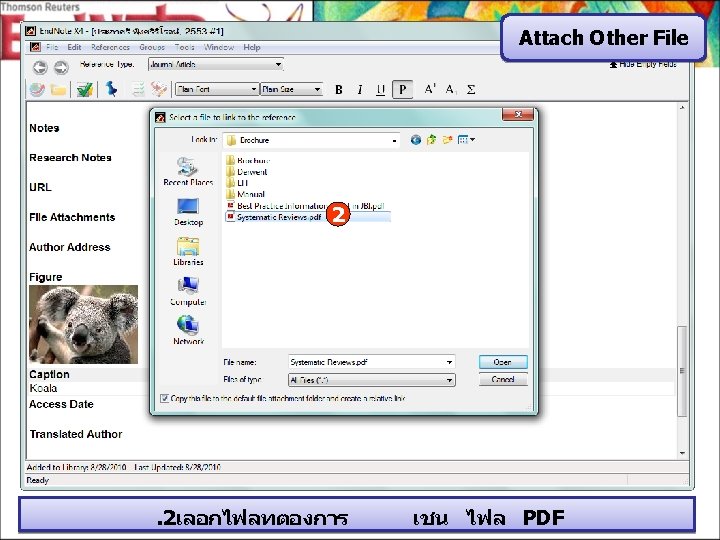Click the koala figure thumbnail
This screenshot has height=540, width=720.
(x=83, y=324)
